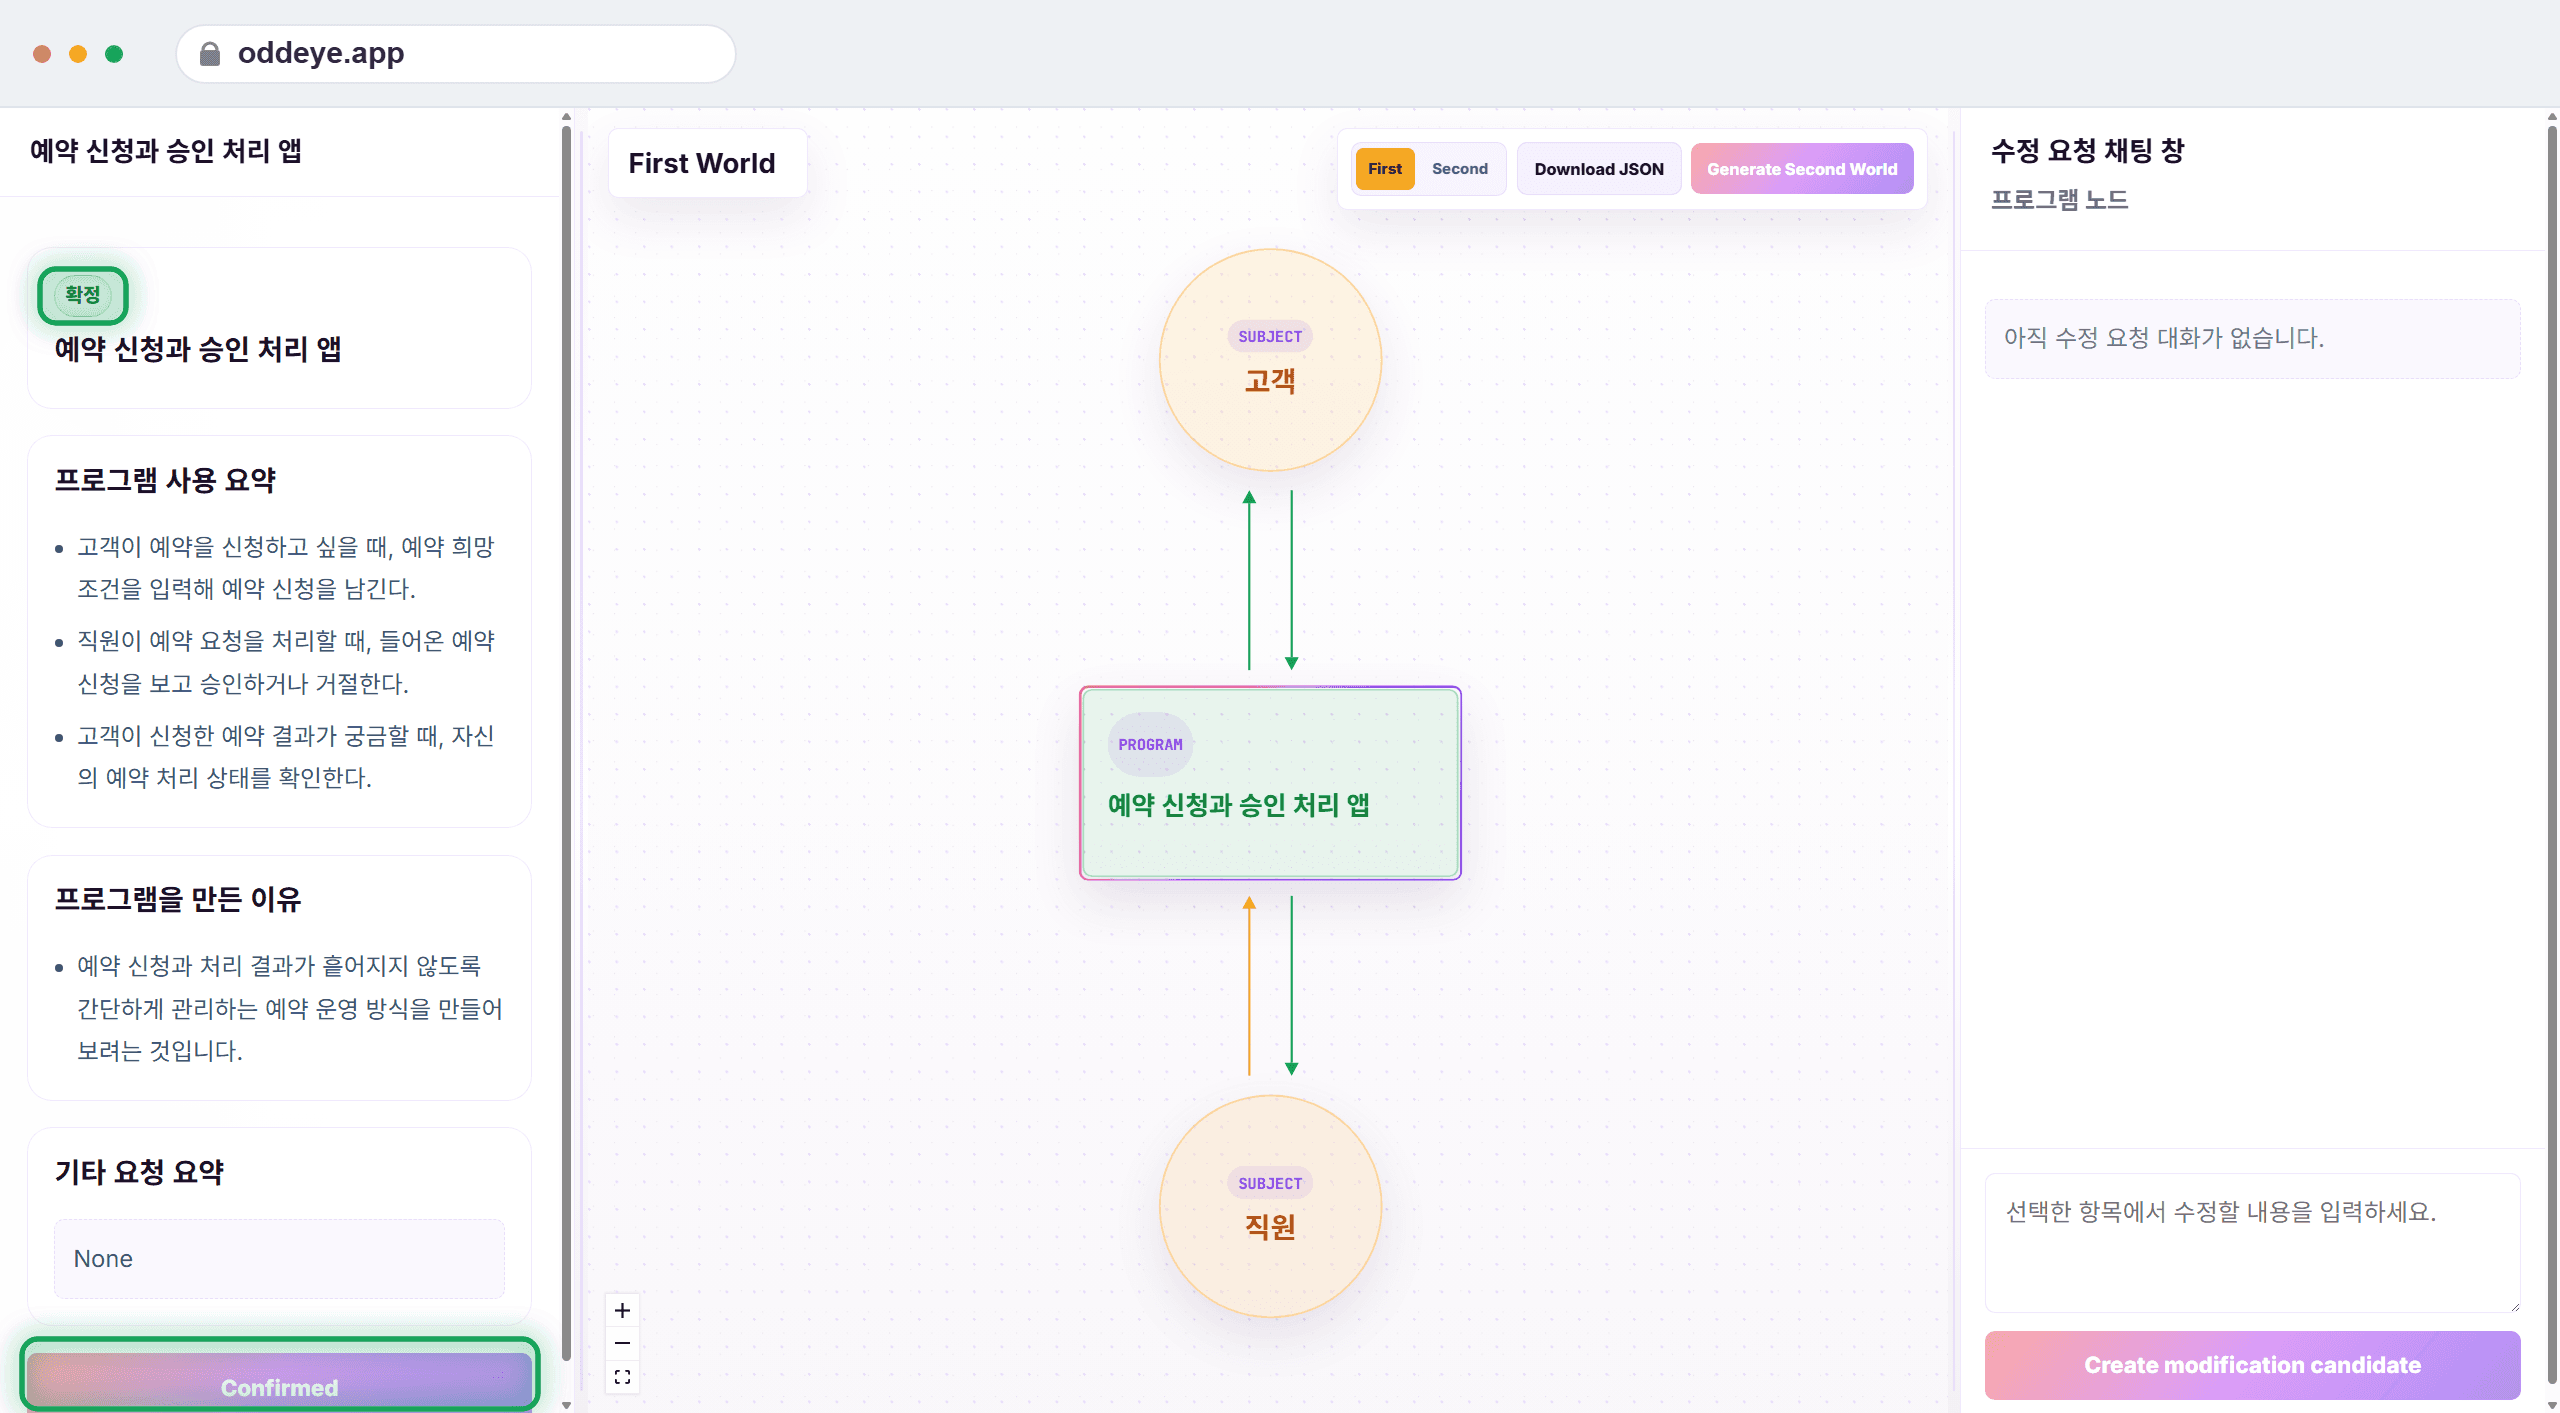Click the PROGRAM node 예약 신청과 승인 처리 앱
Screen dimensions: 2560x1413
pyautogui.click(x=1270, y=783)
